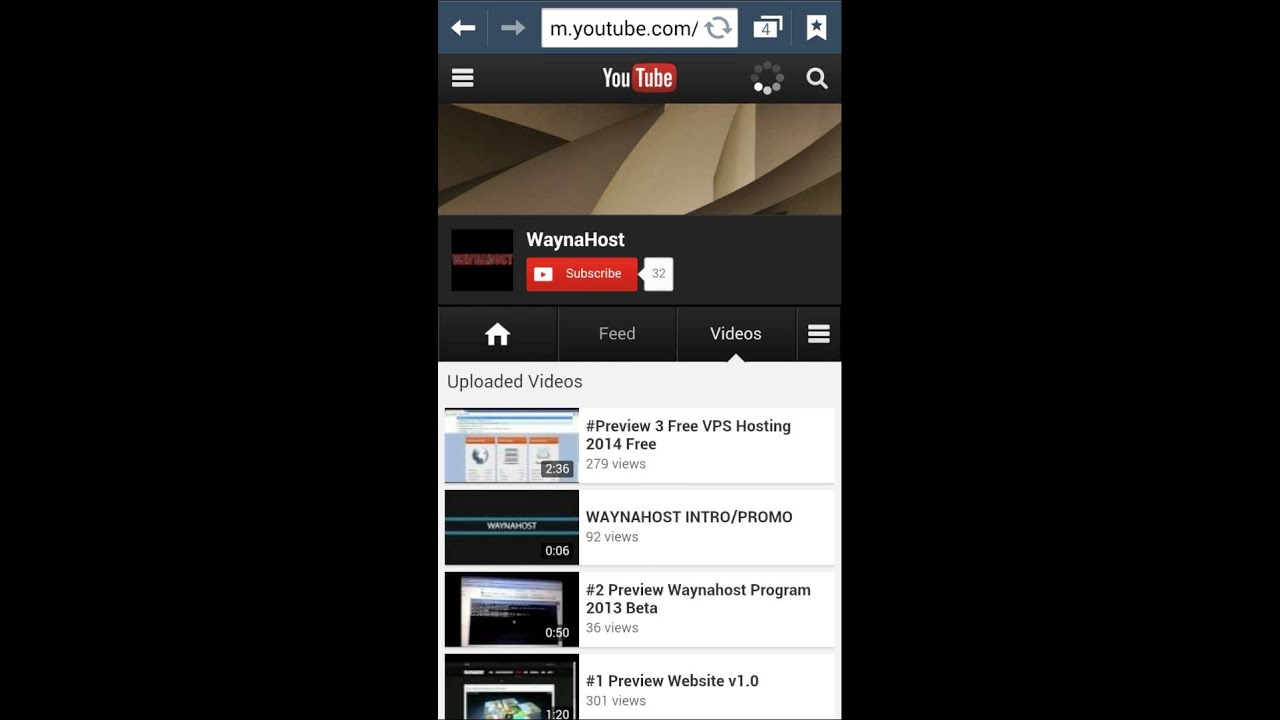The image size is (1280, 720).
Task: Click the Uploaded Videos heading
Action: point(514,382)
